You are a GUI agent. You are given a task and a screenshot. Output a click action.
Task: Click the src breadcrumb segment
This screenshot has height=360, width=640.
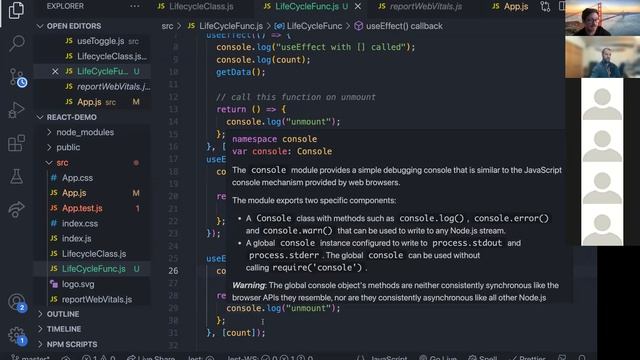pyautogui.click(x=167, y=26)
